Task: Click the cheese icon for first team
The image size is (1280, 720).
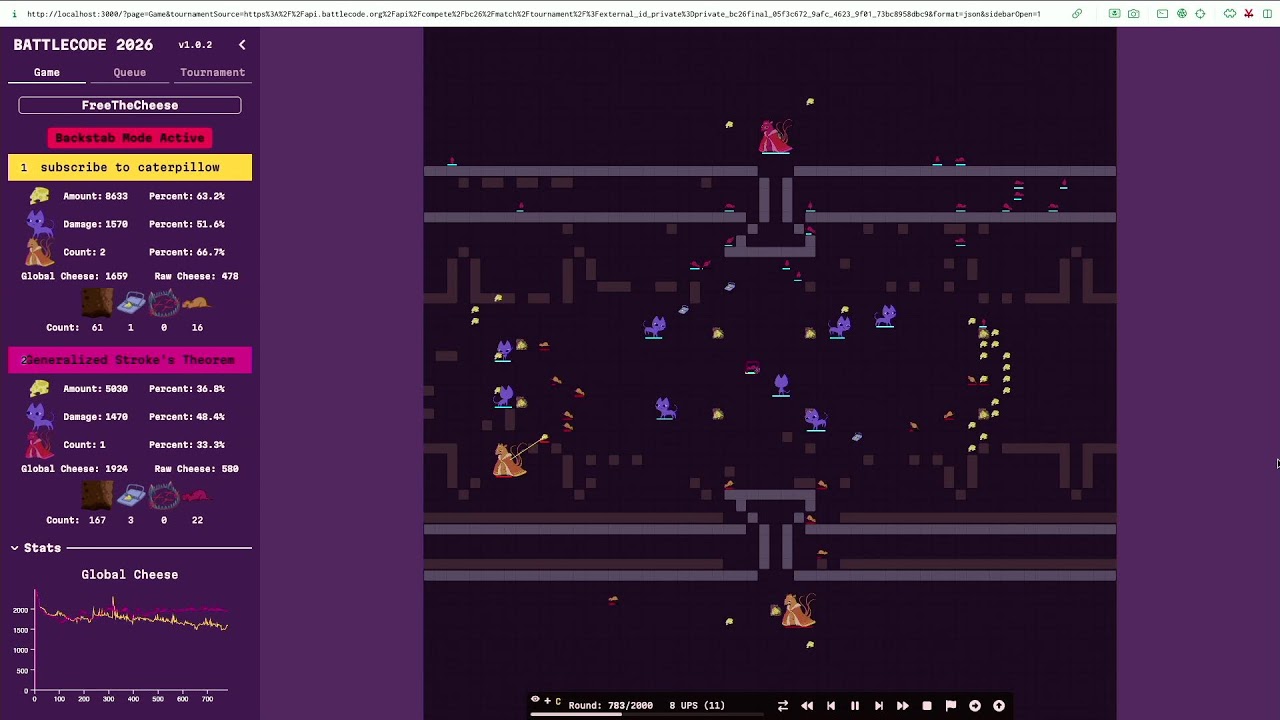Action: 39,196
